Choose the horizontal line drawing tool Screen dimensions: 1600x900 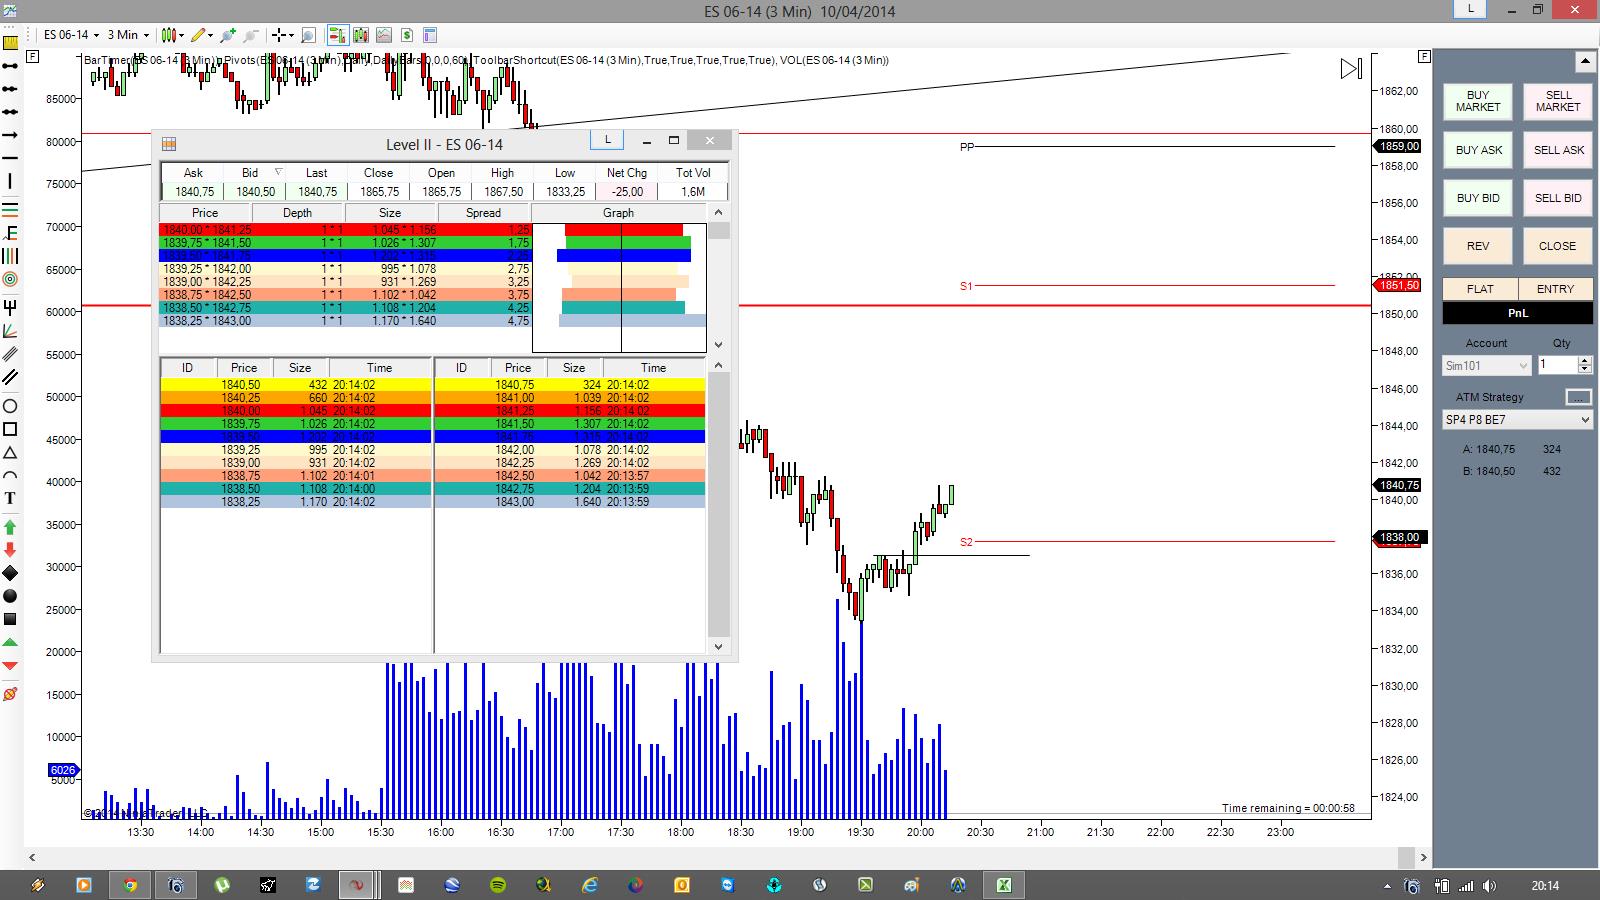pos(10,158)
